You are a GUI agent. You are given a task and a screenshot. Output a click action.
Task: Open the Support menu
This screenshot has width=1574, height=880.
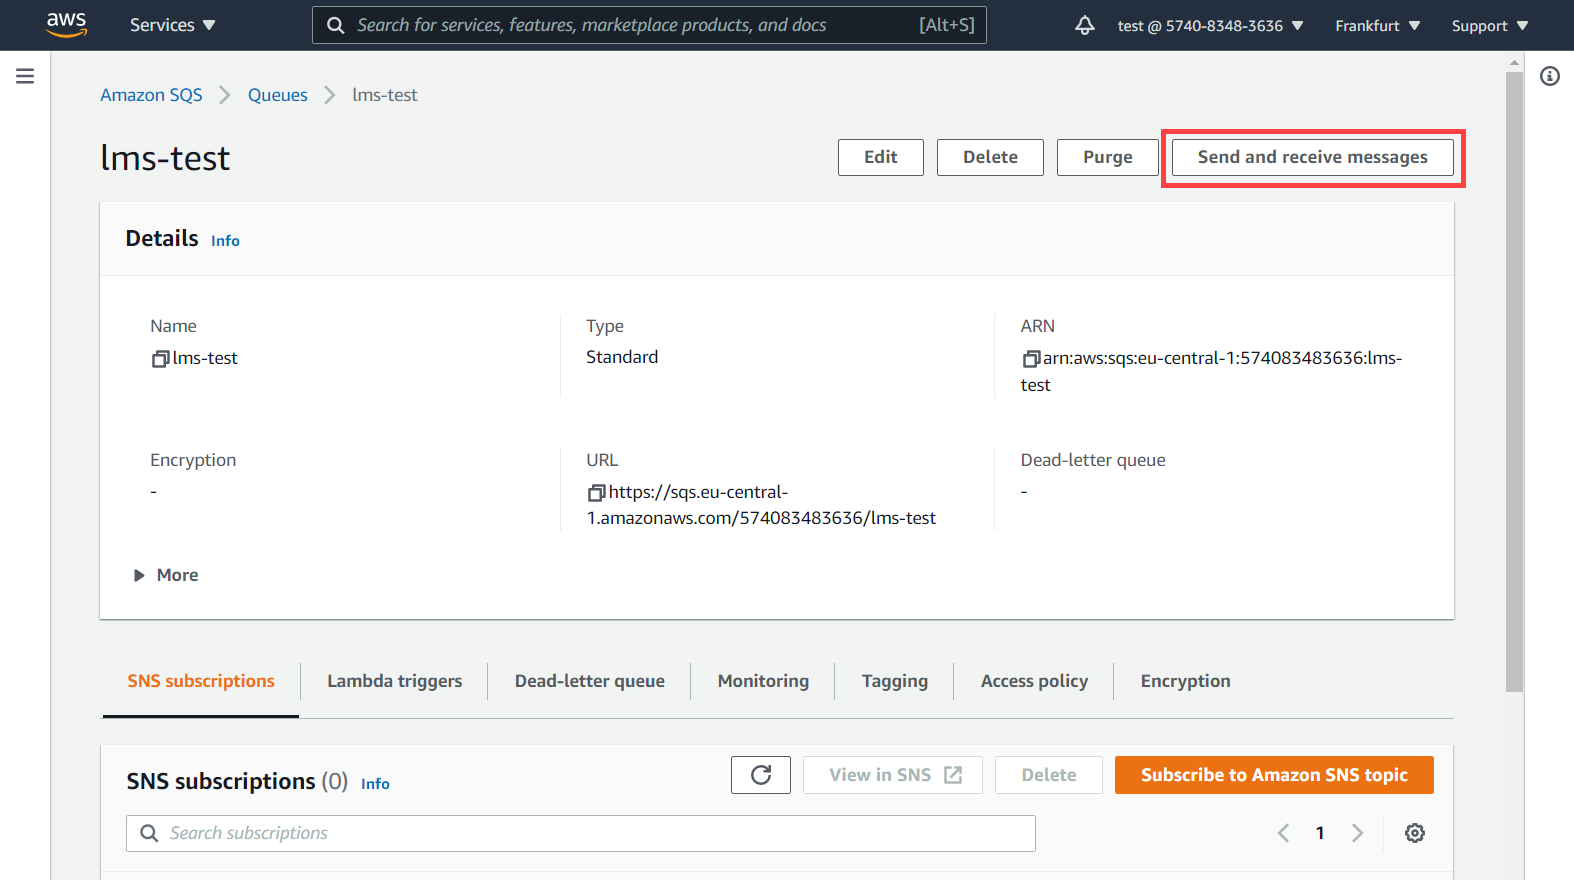1490,26
